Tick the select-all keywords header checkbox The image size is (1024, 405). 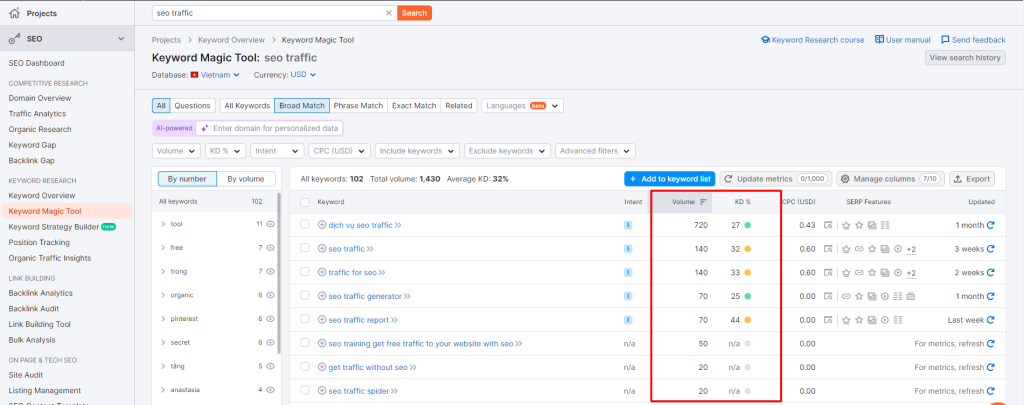point(305,202)
